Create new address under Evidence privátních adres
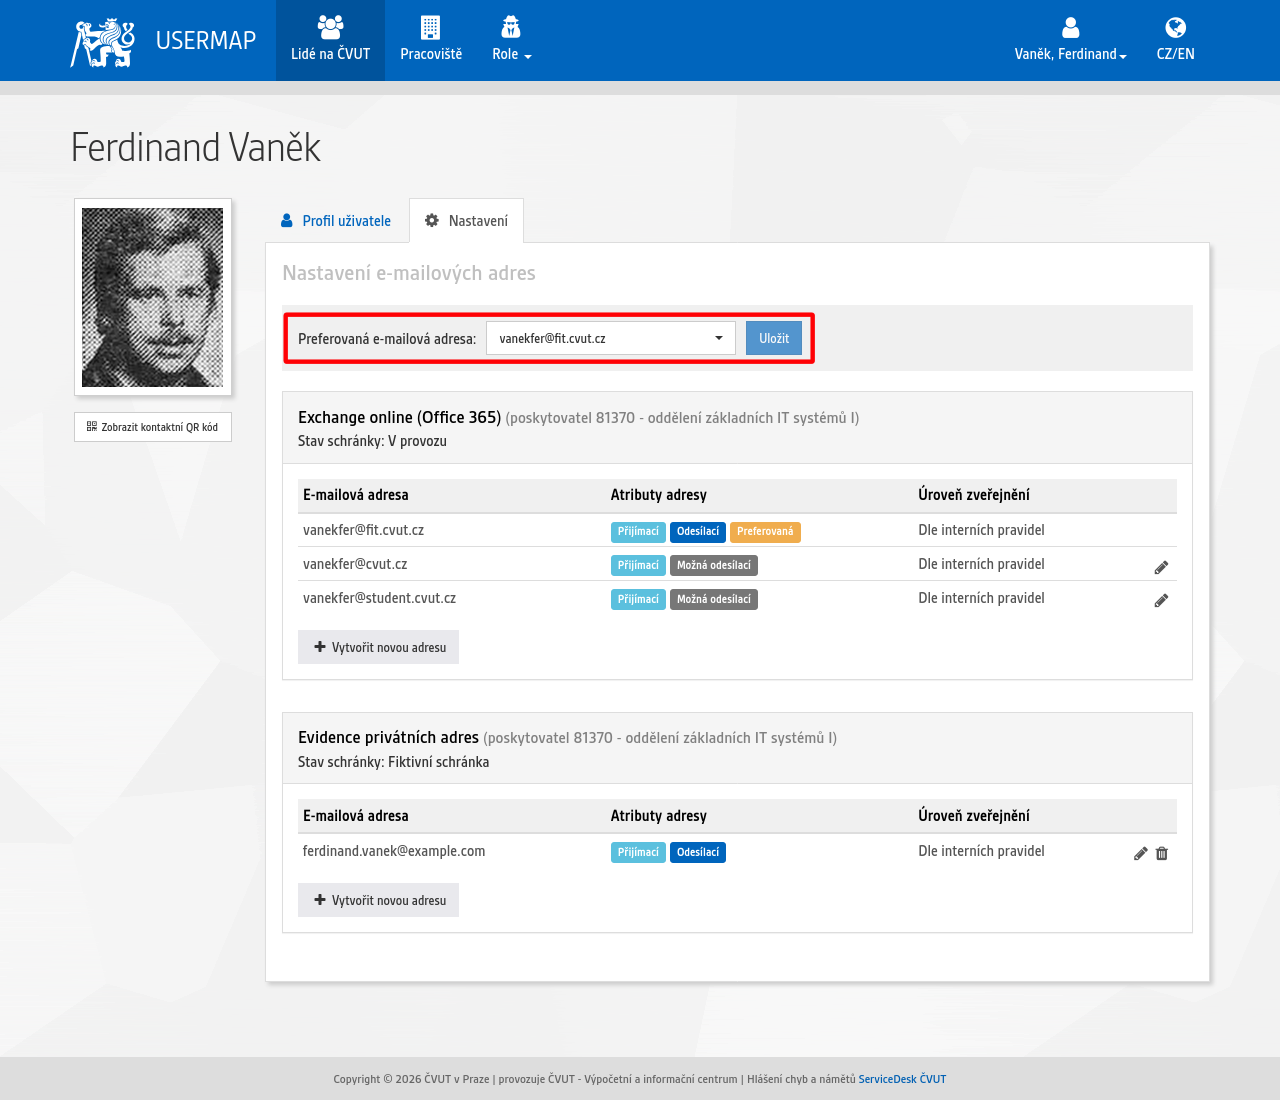The width and height of the screenshot is (1280, 1100). 378,900
